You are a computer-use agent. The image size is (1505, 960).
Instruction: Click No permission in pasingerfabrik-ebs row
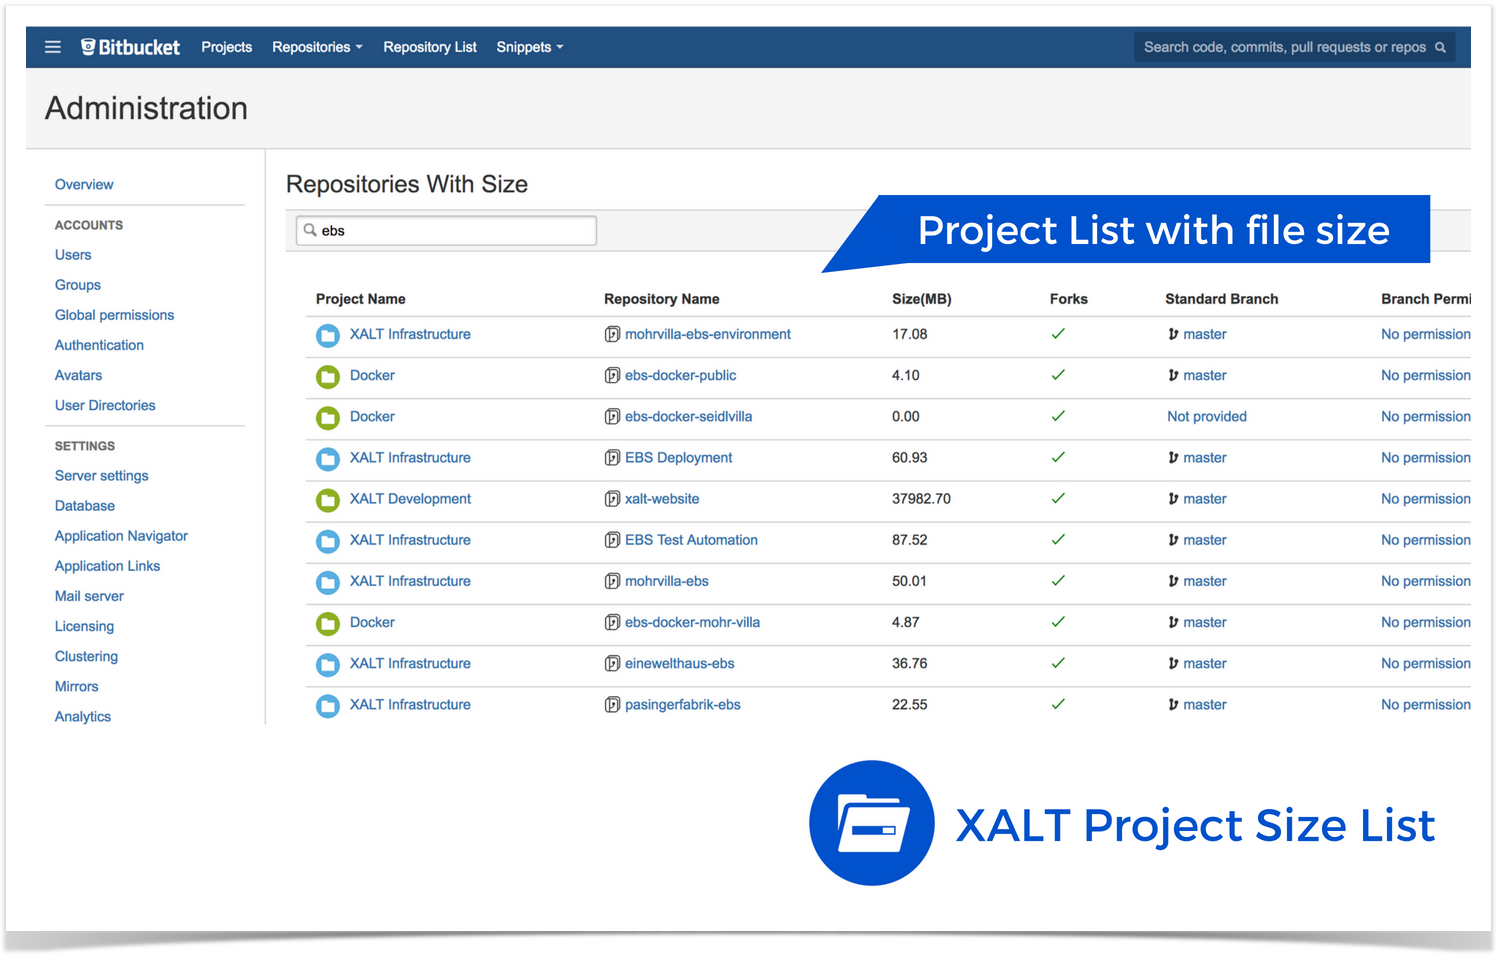[x=1426, y=704]
